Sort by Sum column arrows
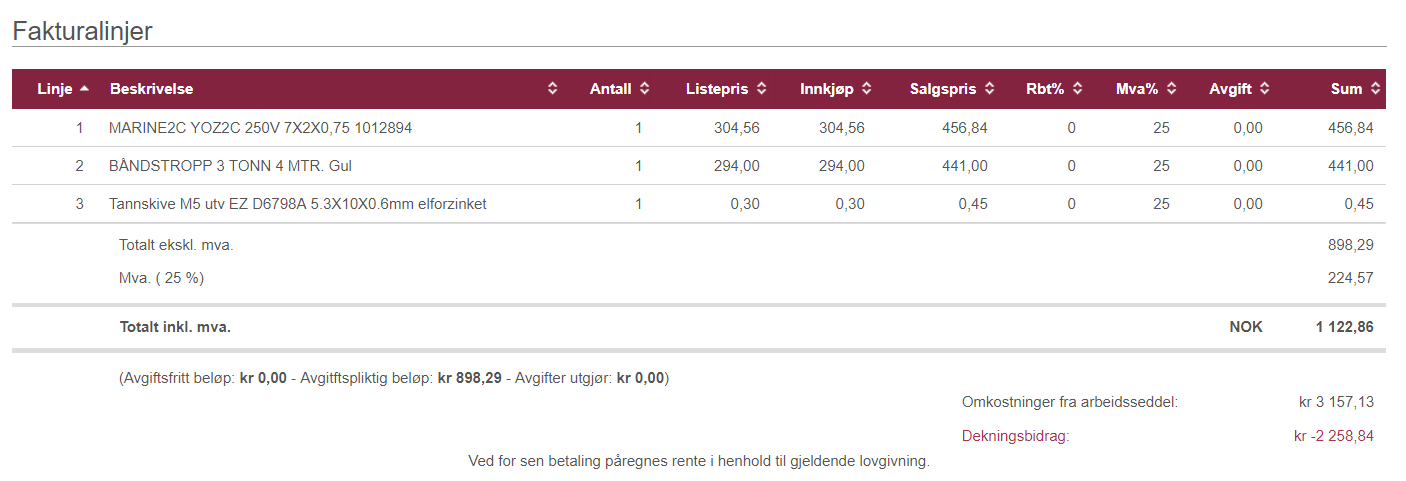 click(1376, 89)
